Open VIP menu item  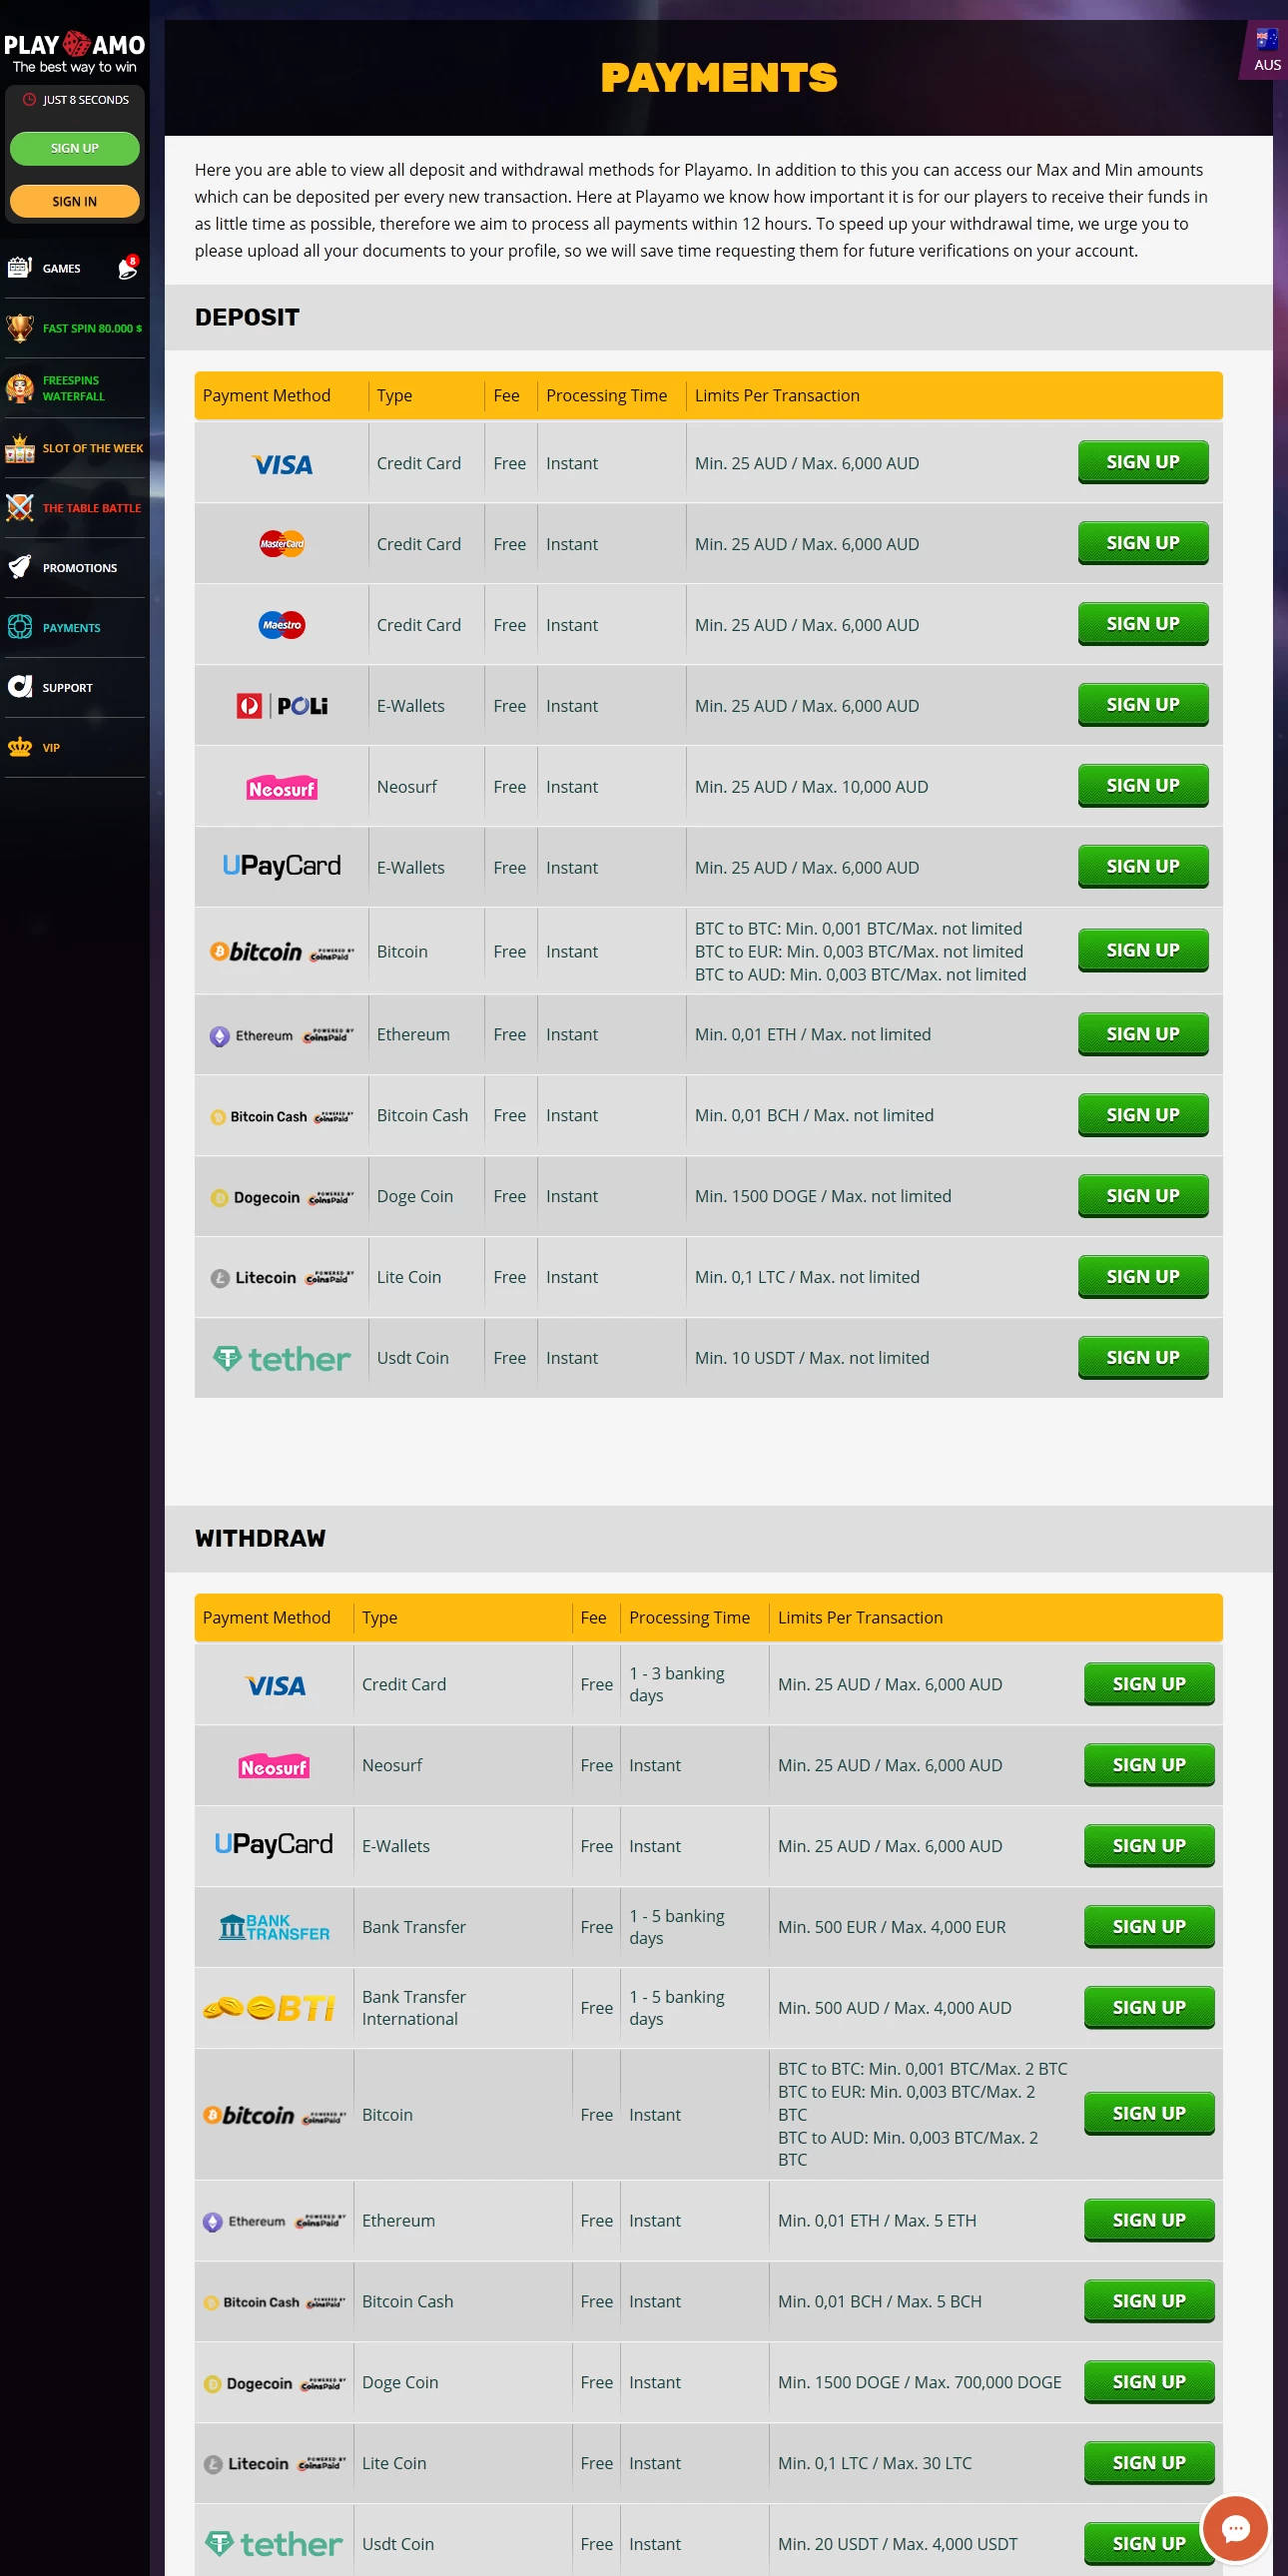pyautogui.click(x=51, y=748)
